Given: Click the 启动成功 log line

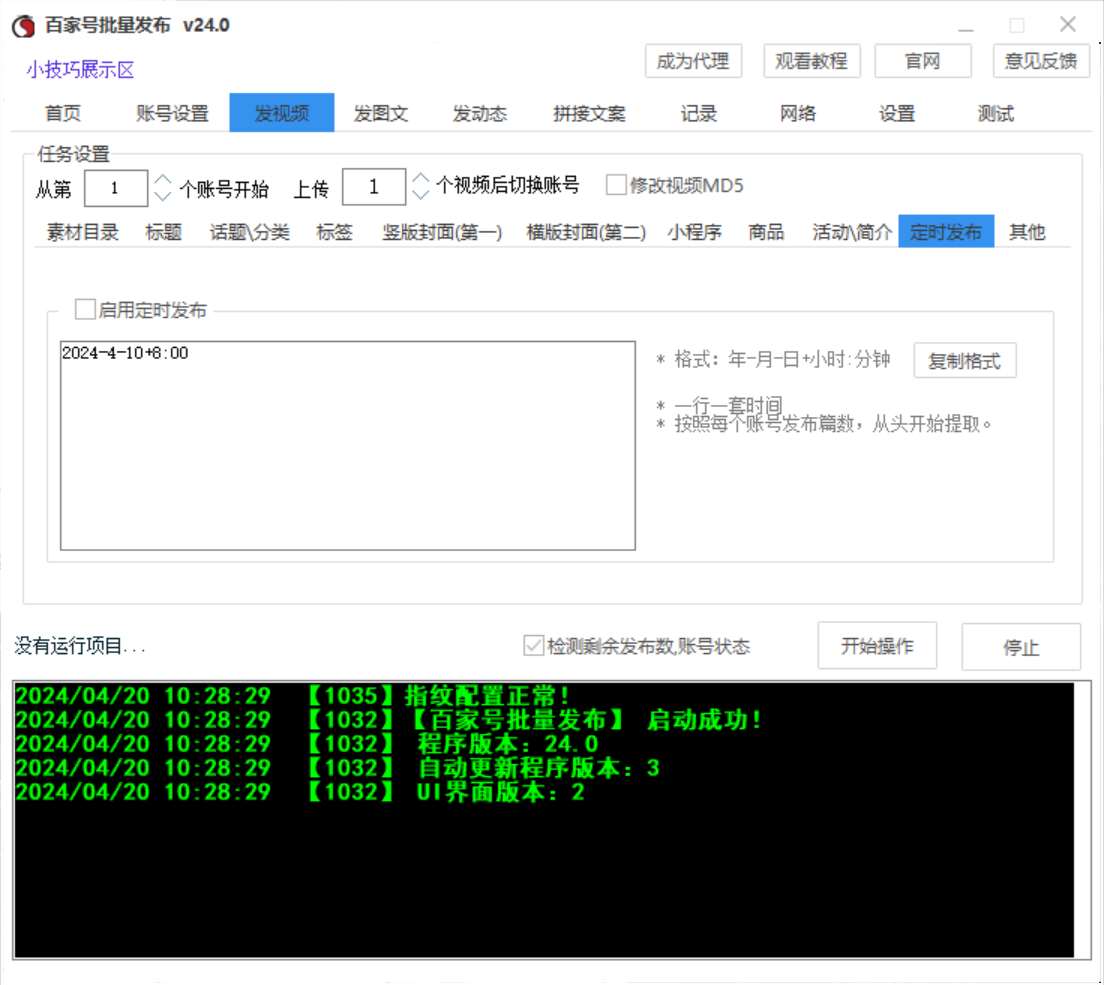Looking at the screenshot, I should click(x=389, y=720).
